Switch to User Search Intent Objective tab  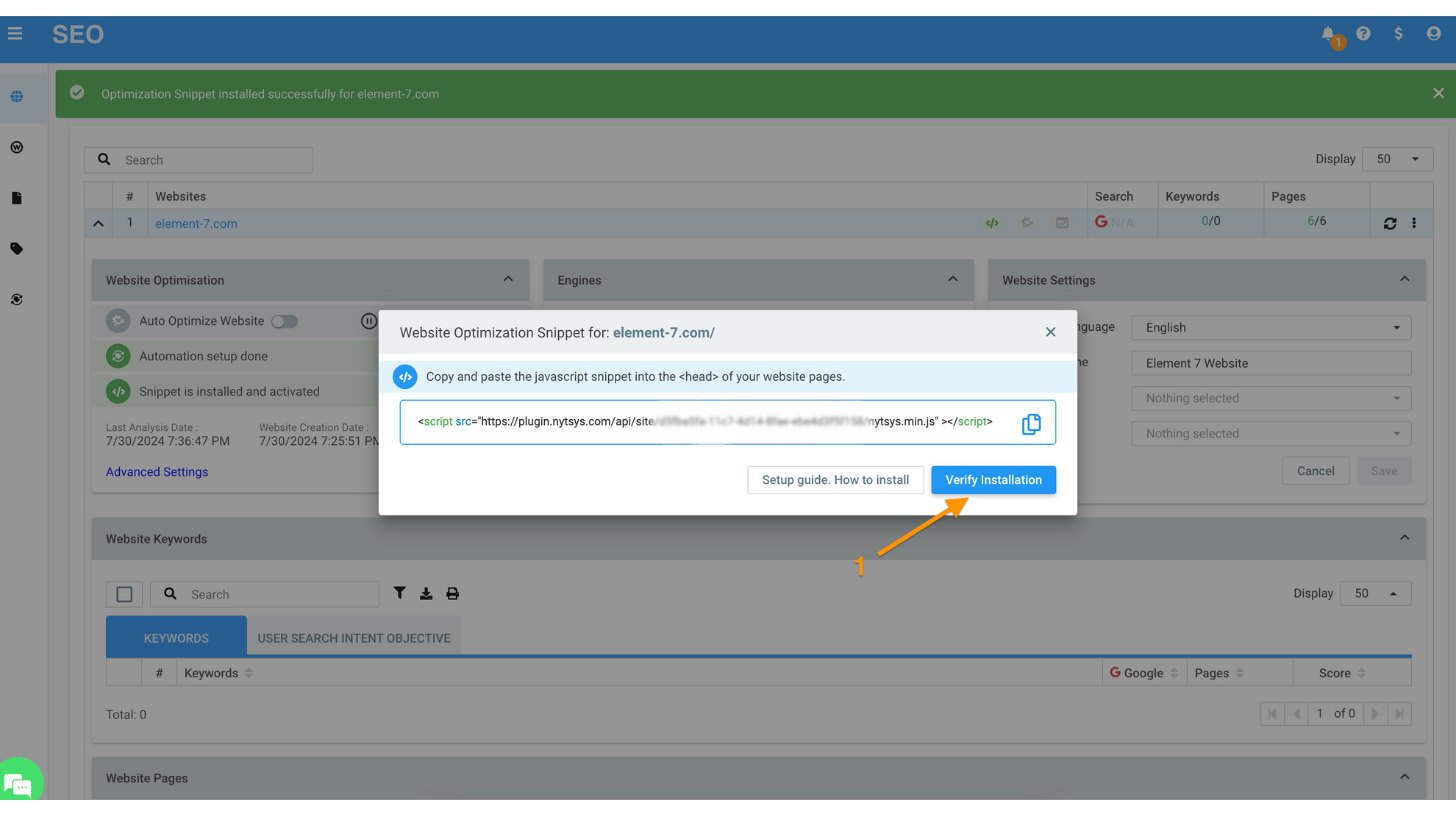pos(354,638)
